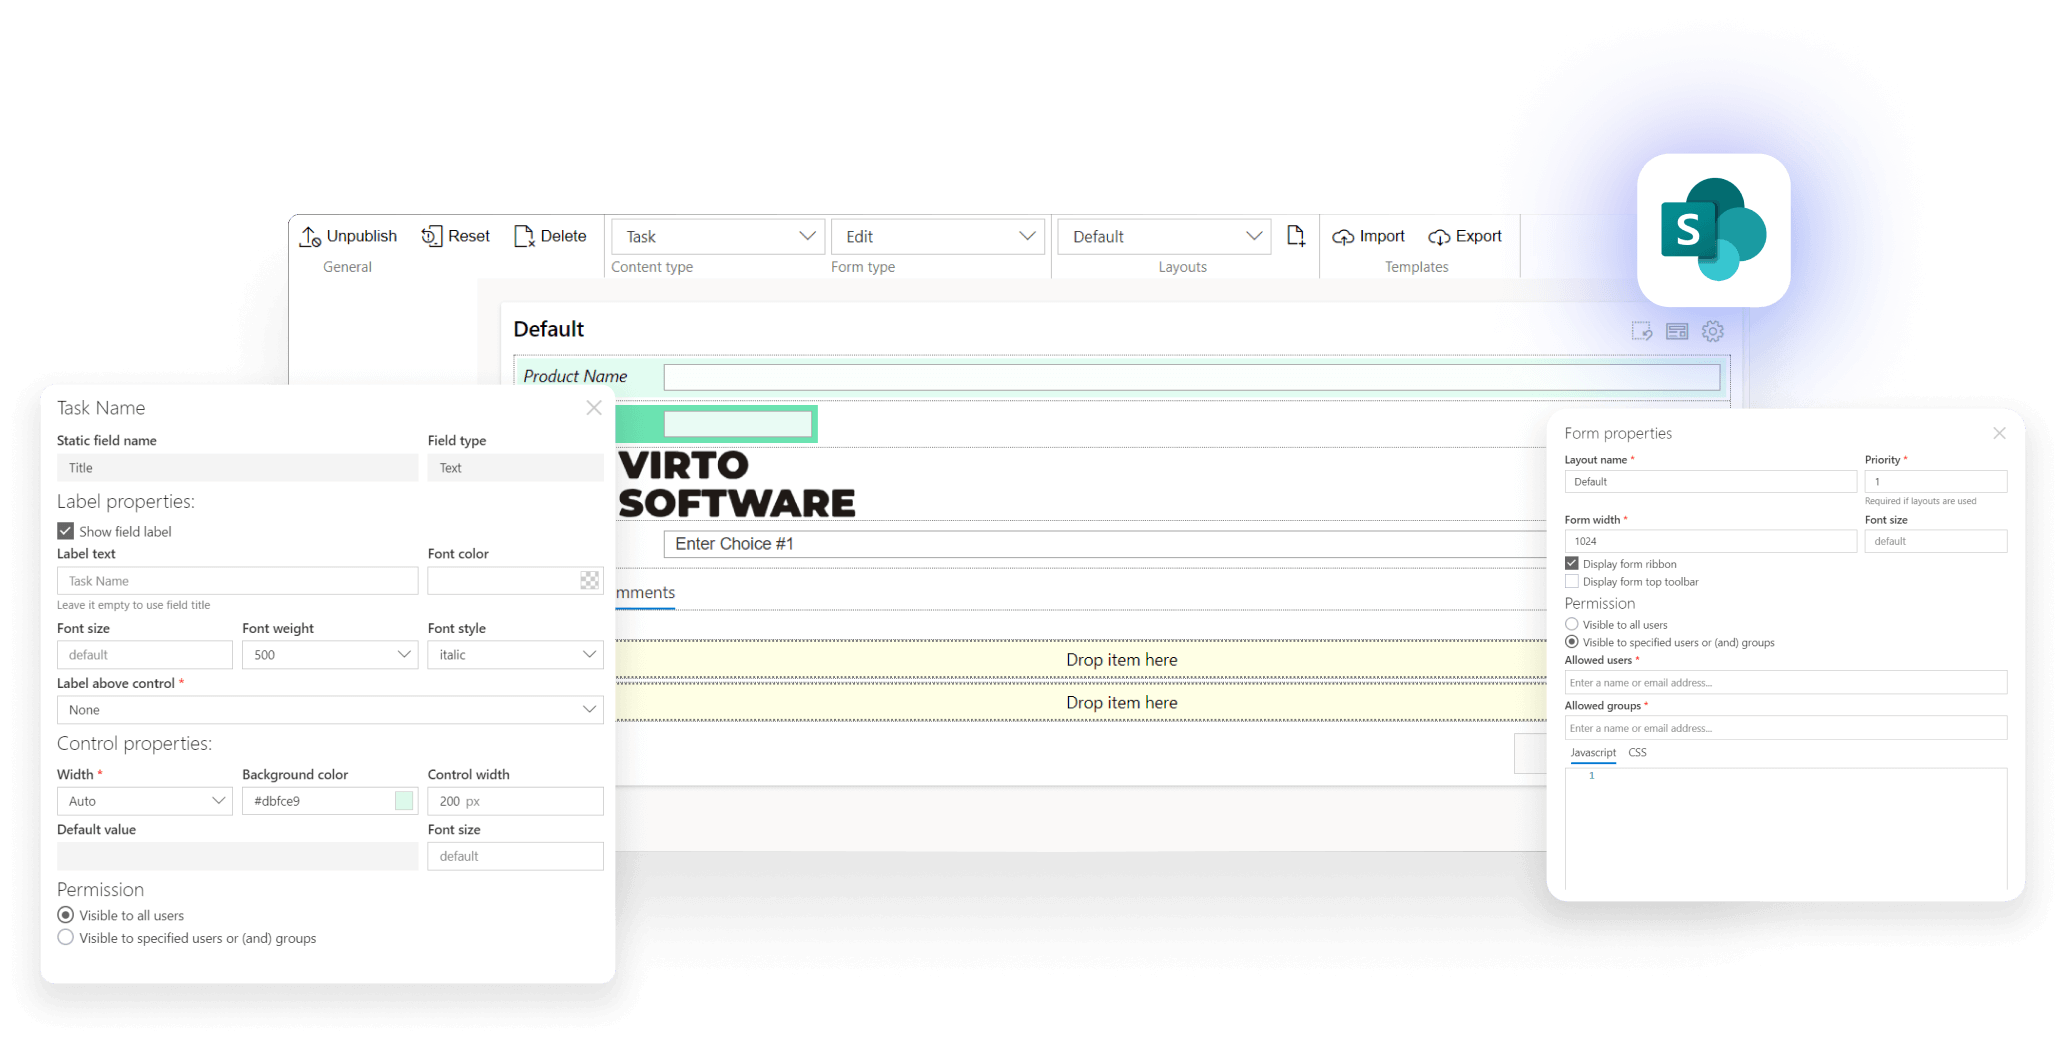The image size is (2065, 1040).
Task: Click the reset-selection icon near Default panel header
Action: 1643,330
